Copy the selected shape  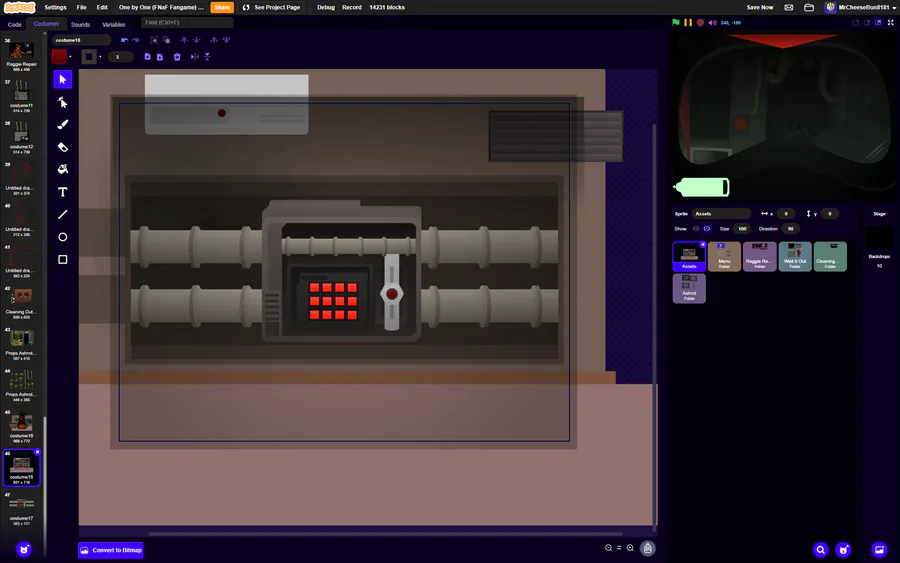pos(148,57)
